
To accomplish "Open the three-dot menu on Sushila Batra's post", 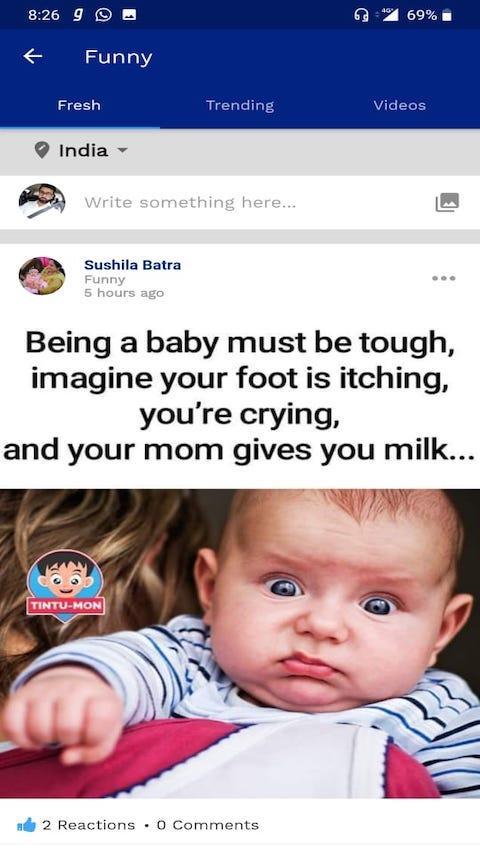I will tap(443, 278).
